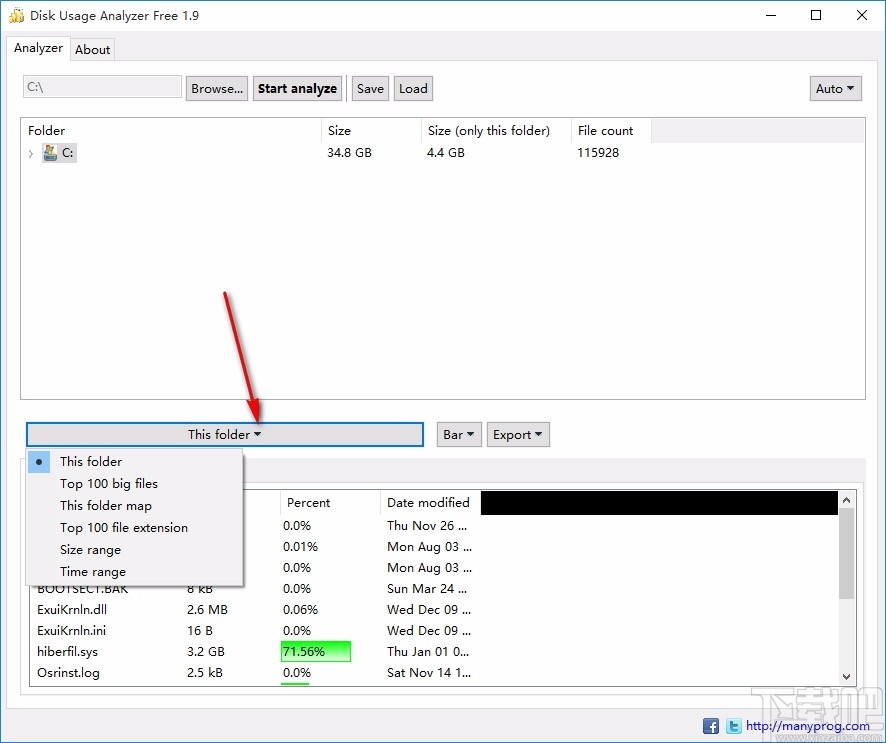
Task: Click the hiberfil.sys percent bar
Action: (x=315, y=651)
